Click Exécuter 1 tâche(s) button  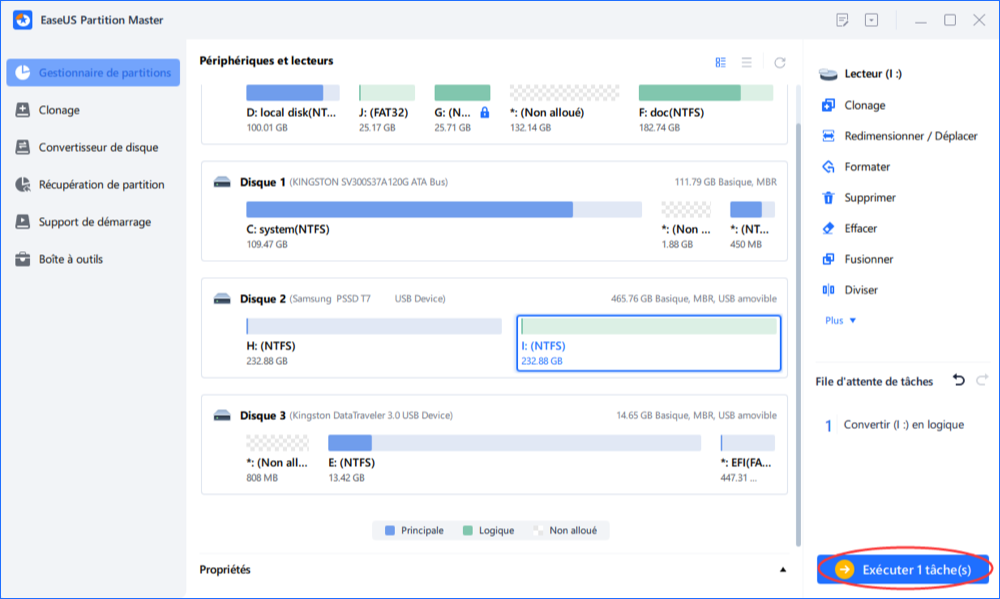click(903, 569)
